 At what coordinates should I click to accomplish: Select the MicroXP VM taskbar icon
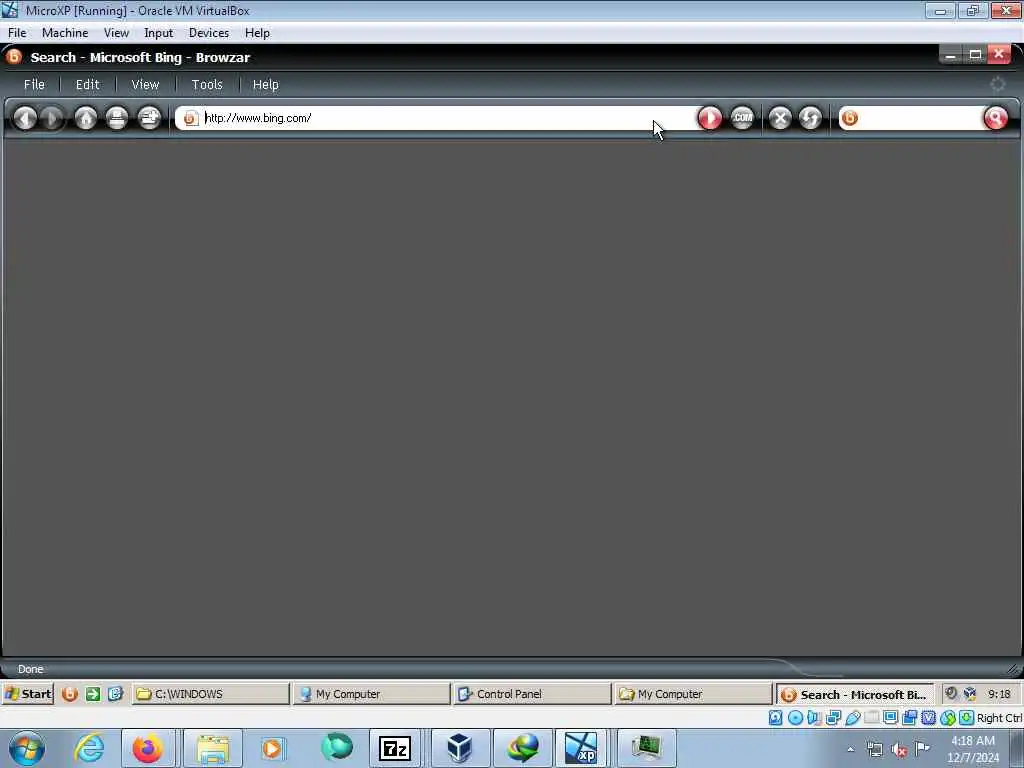tap(581, 748)
